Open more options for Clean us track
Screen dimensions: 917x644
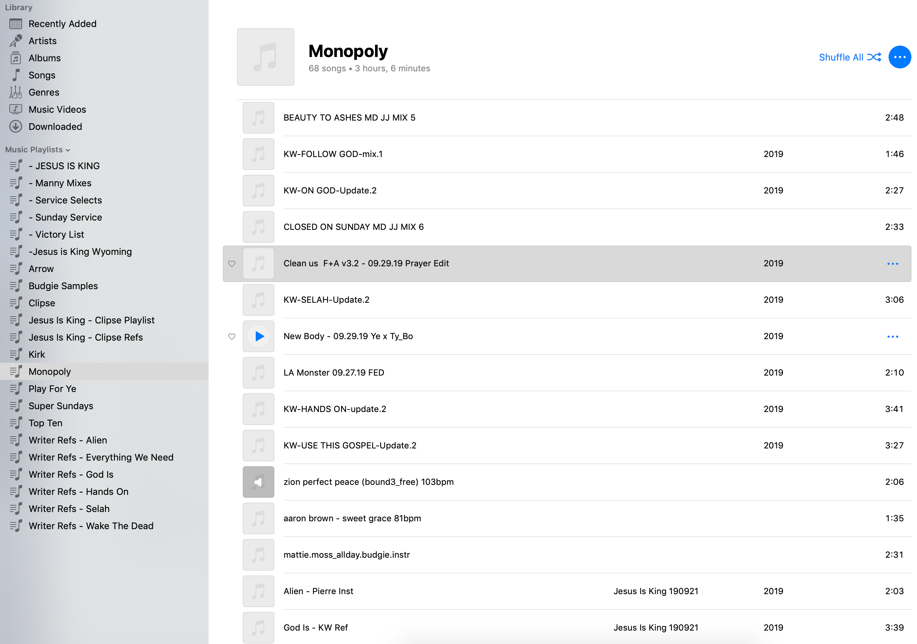pyautogui.click(x=892, y=264)
